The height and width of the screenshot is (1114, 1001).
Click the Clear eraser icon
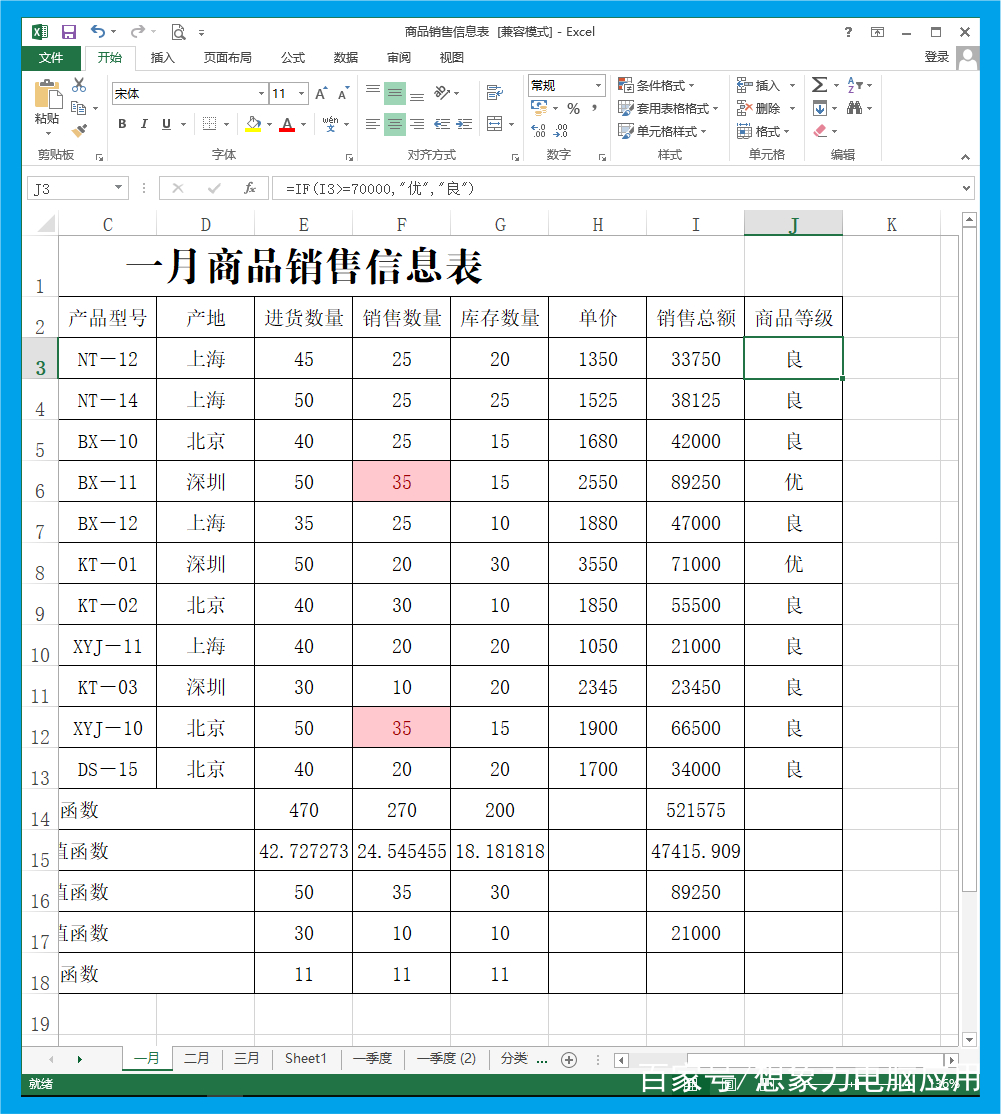pos(820,131)
